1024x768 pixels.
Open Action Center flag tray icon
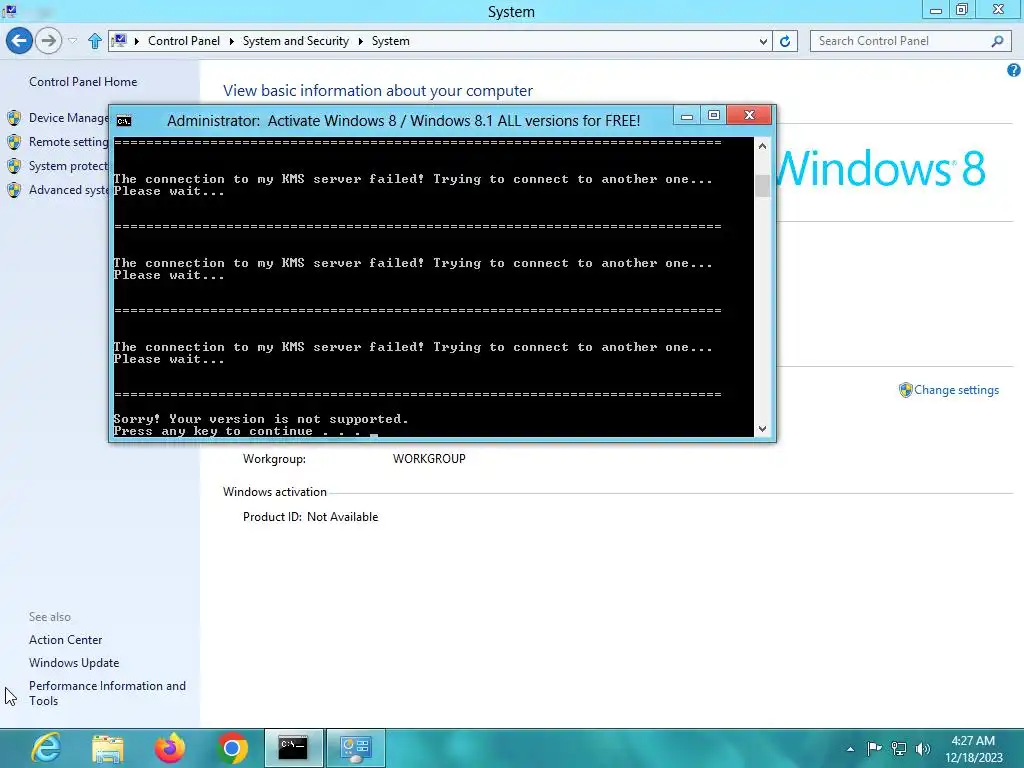point(874,749)
